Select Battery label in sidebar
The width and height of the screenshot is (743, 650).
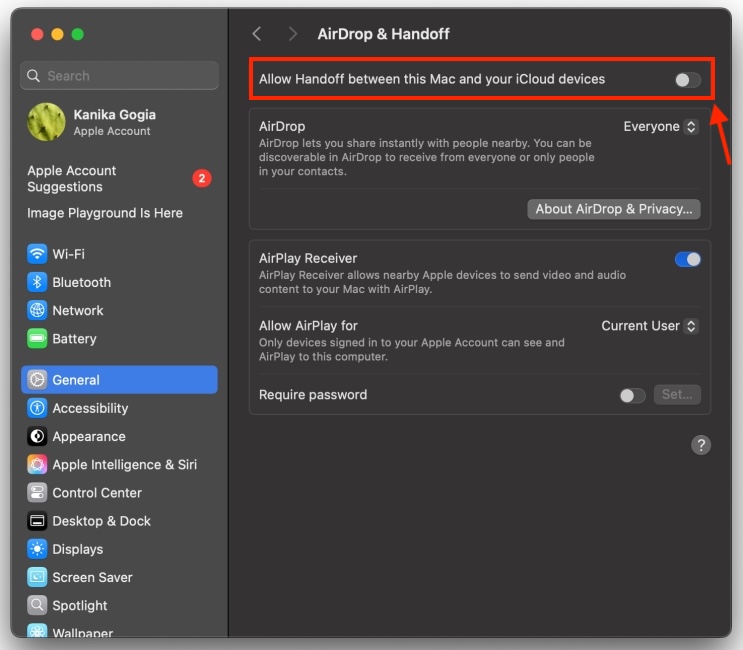74,339
